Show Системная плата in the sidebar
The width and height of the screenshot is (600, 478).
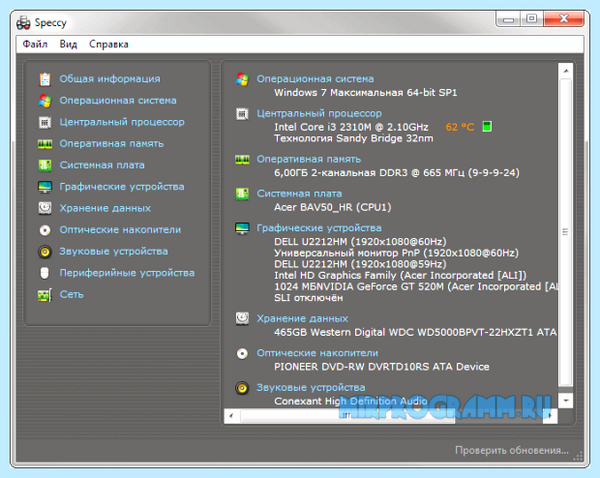tap(102, 165)
